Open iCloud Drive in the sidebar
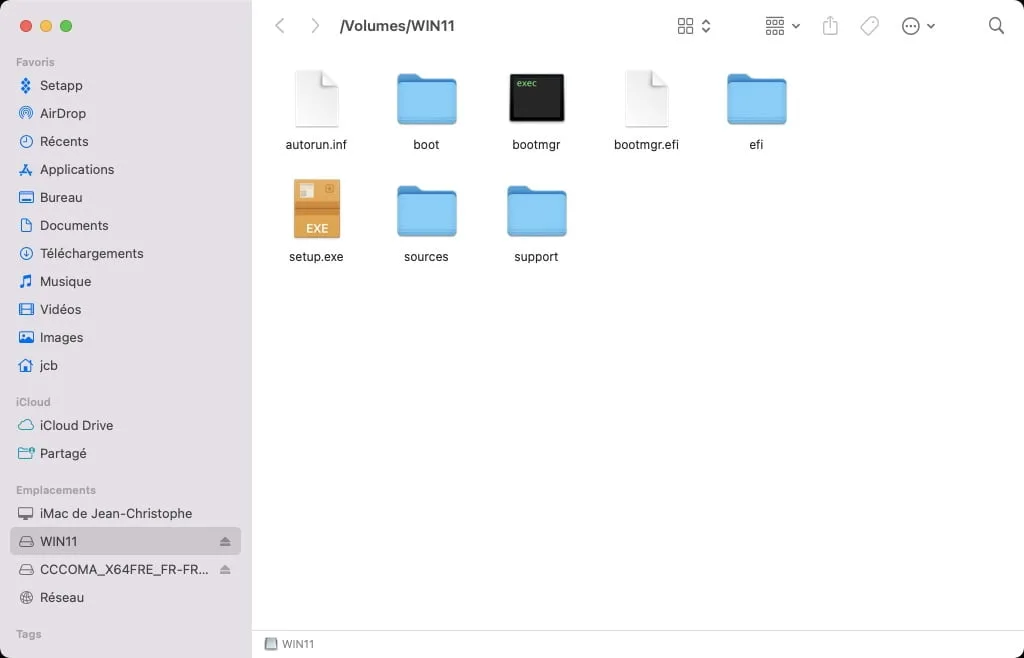Screen dimensions: 1024x658 point(125,426)
